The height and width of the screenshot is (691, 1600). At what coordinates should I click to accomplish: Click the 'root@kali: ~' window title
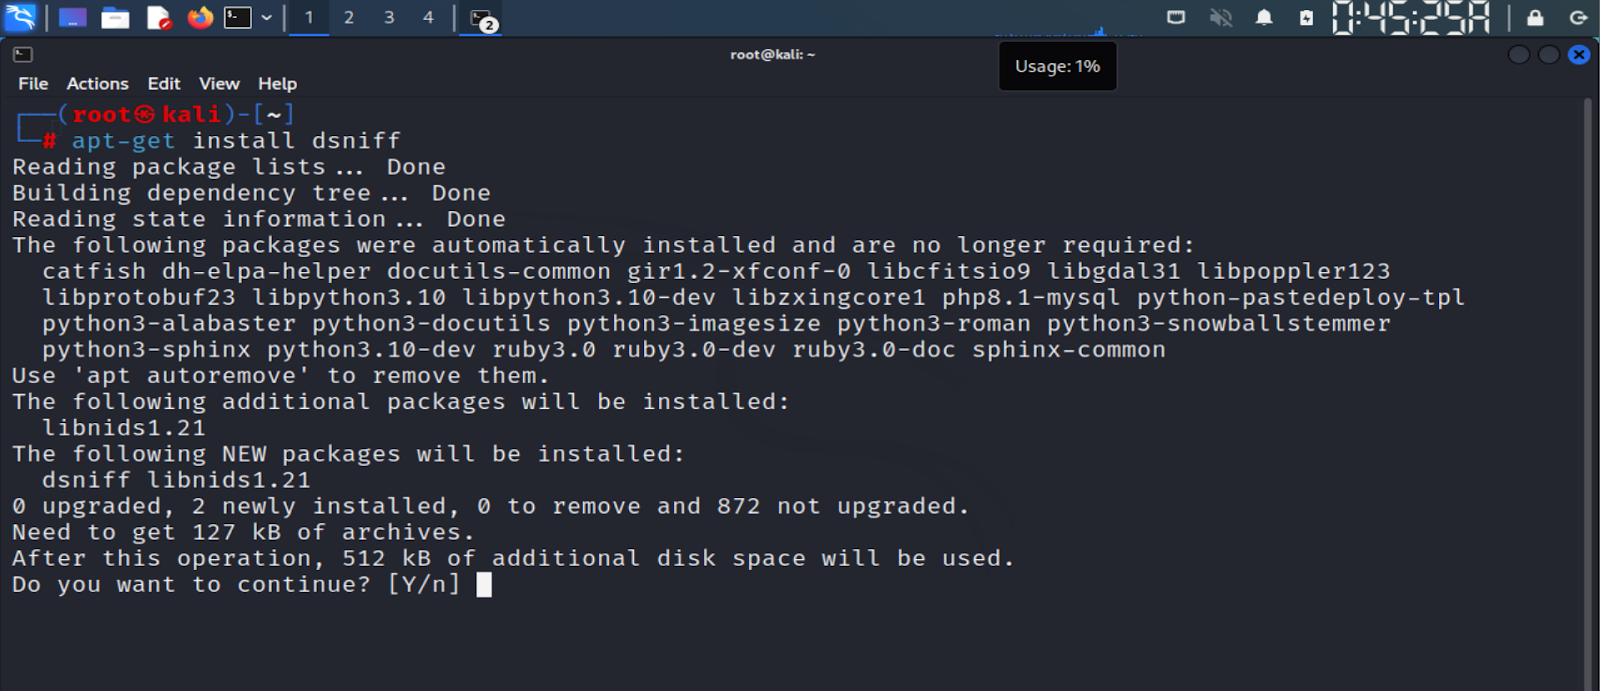[x=773, y=55]
